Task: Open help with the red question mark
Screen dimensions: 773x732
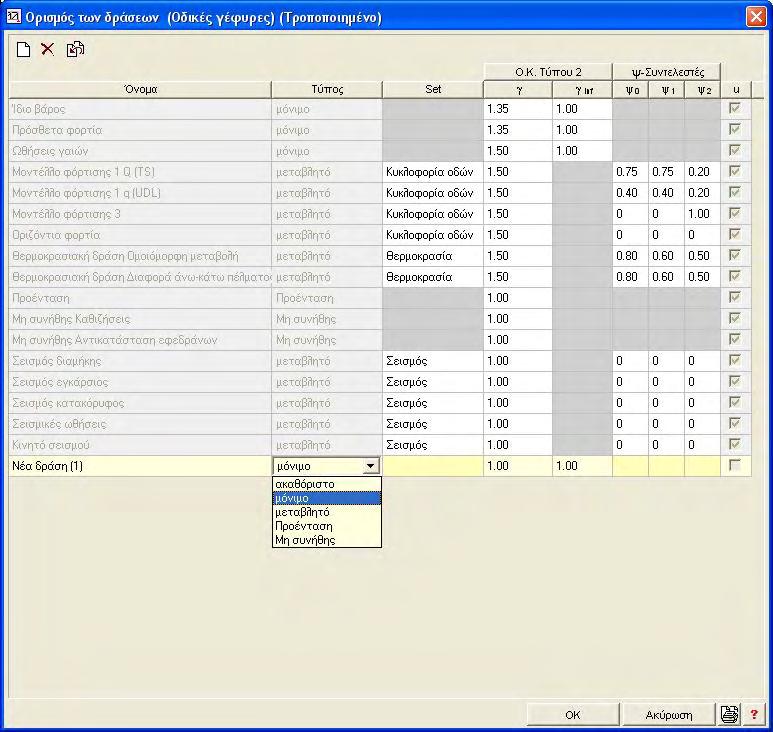Action: pyautogui.click(x=754, y=714)
